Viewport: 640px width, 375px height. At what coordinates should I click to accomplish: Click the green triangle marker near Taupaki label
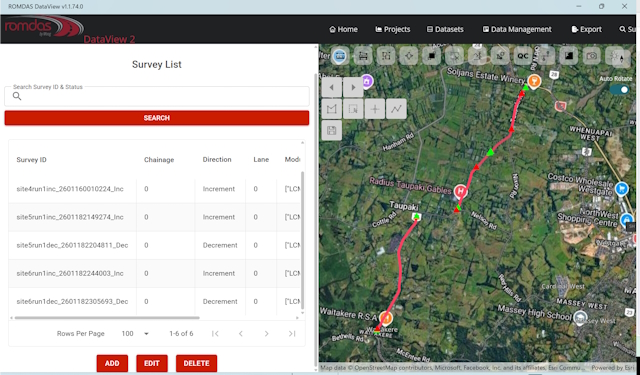click(416, 216)
